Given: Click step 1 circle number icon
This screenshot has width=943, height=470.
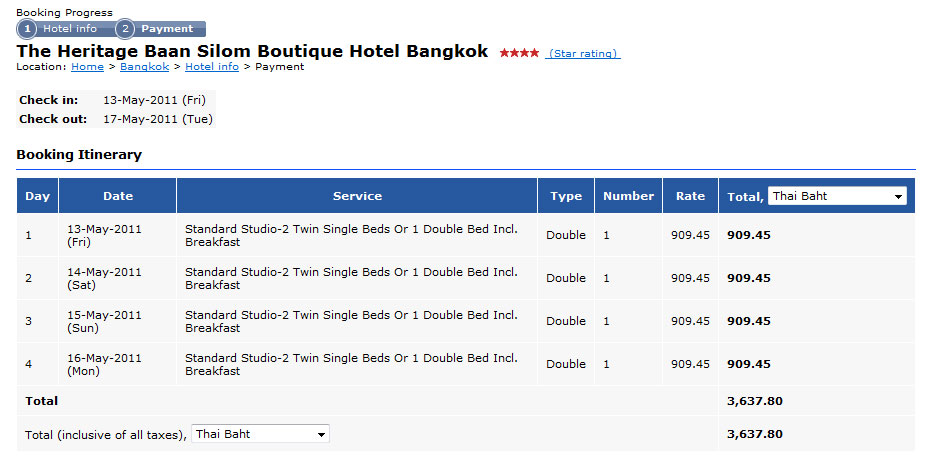Looking at the screenshot, I should click(27, 29).
